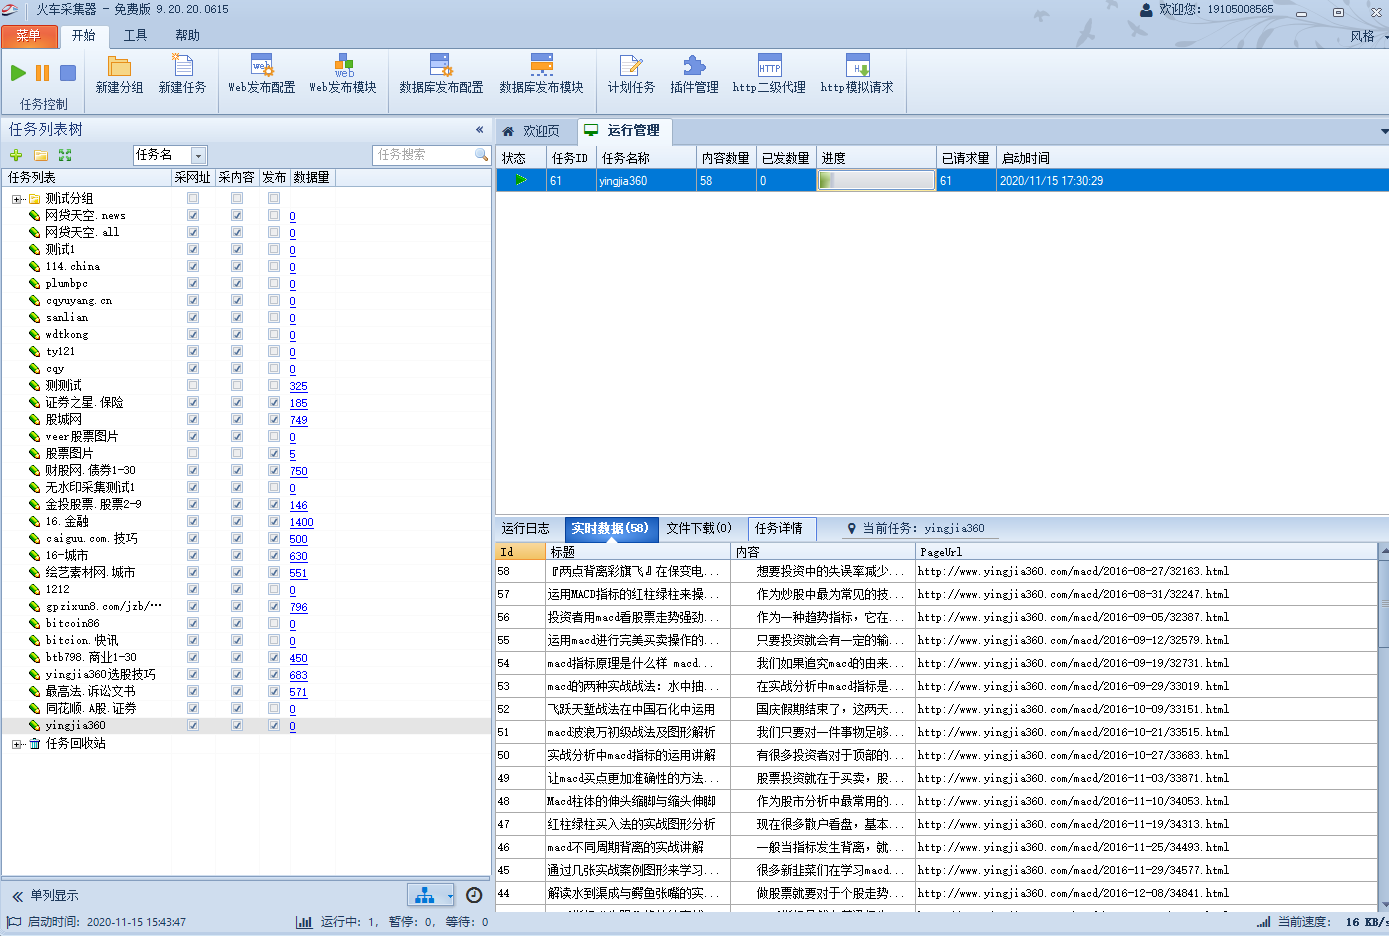Click the user avatar icon next to 欢迎您
This screenshot has width=1389, height=936.
[x=1146, y=9]
